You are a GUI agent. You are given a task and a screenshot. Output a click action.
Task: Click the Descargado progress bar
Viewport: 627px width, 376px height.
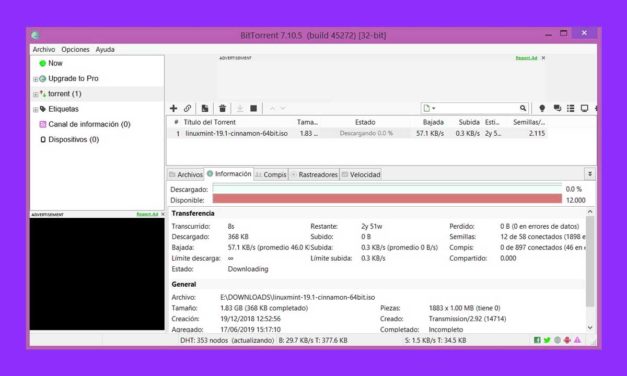[x=387, y=187]
